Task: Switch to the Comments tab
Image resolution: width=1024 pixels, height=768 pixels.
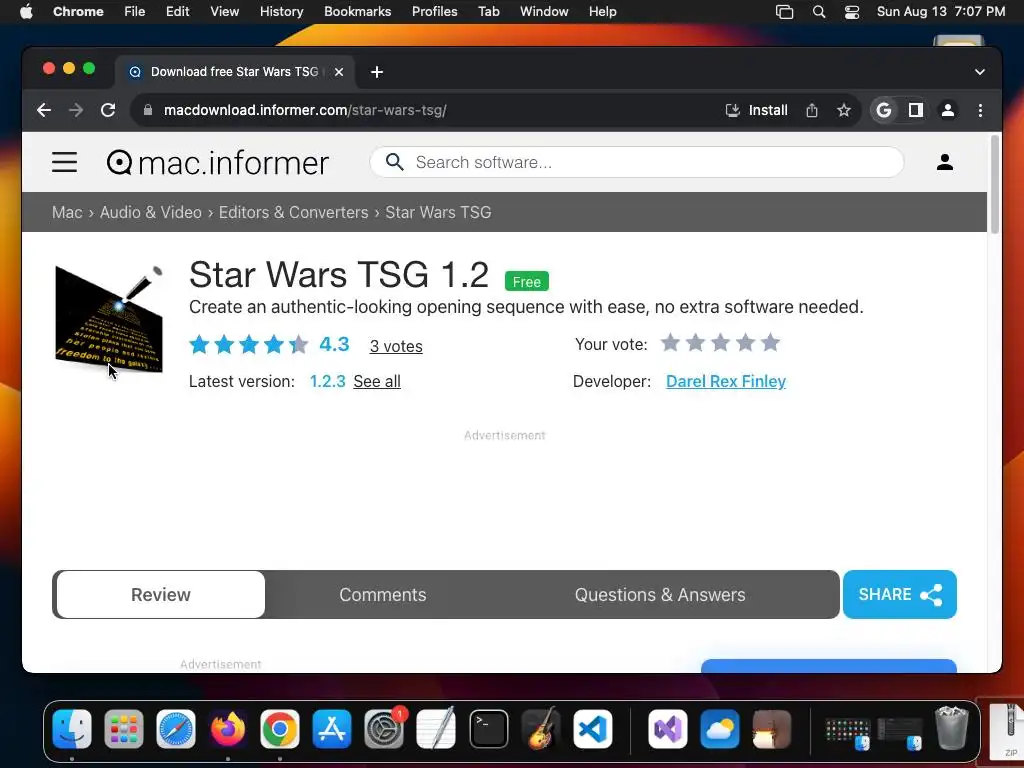Action: 383,595
